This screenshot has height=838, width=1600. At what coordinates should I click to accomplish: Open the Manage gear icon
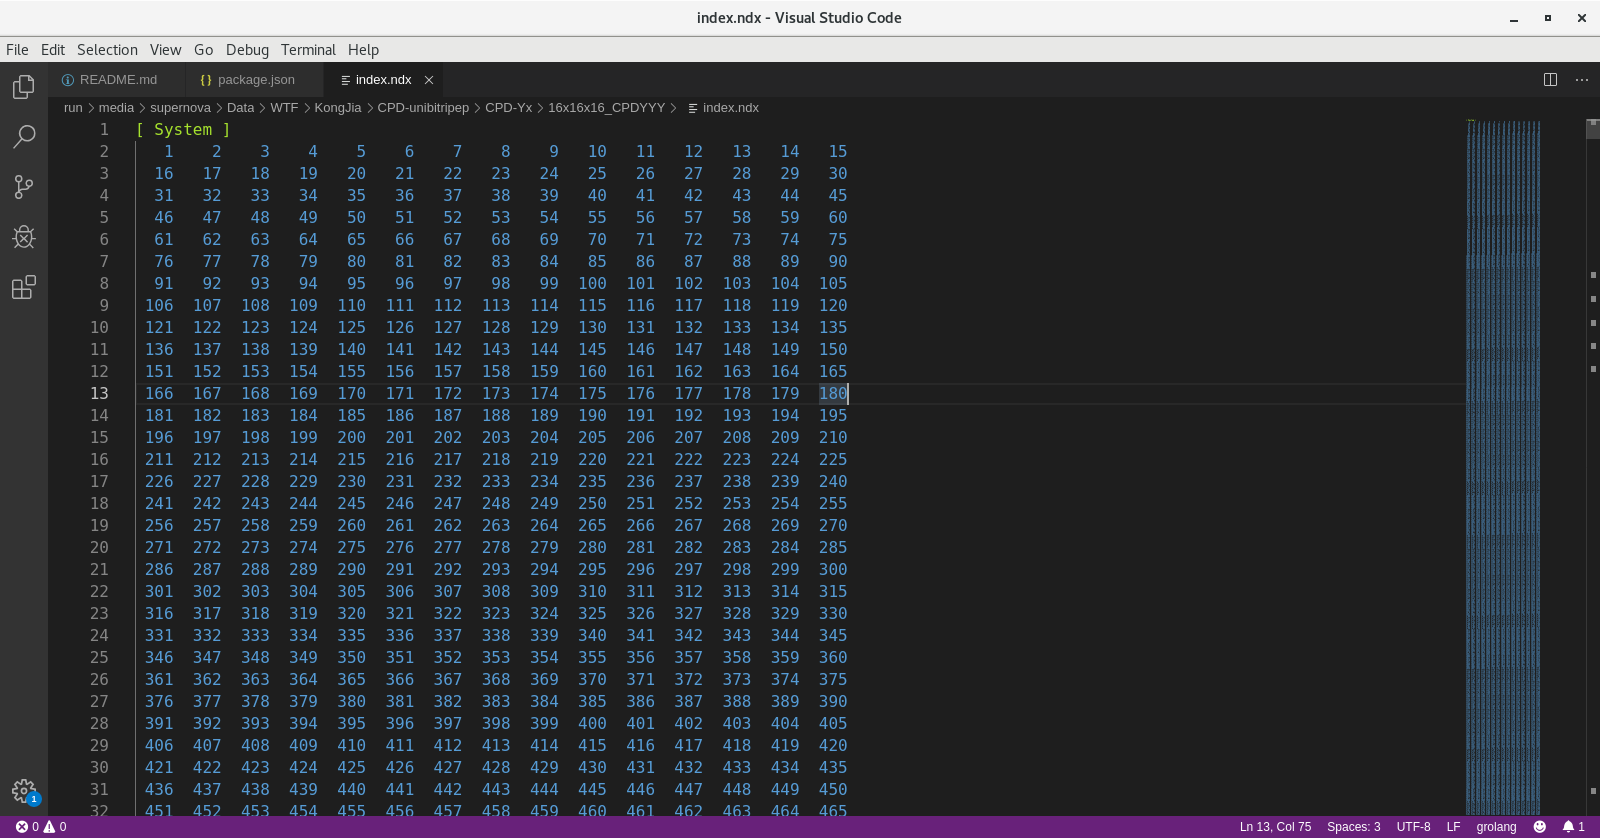(24, 791)
